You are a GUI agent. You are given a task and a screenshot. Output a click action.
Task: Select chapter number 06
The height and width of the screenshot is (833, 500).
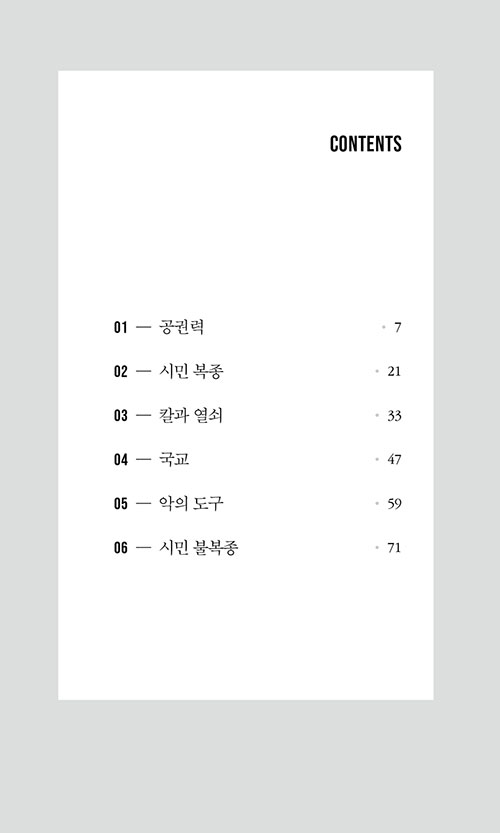pyautogui.click(x=121, y=548)
